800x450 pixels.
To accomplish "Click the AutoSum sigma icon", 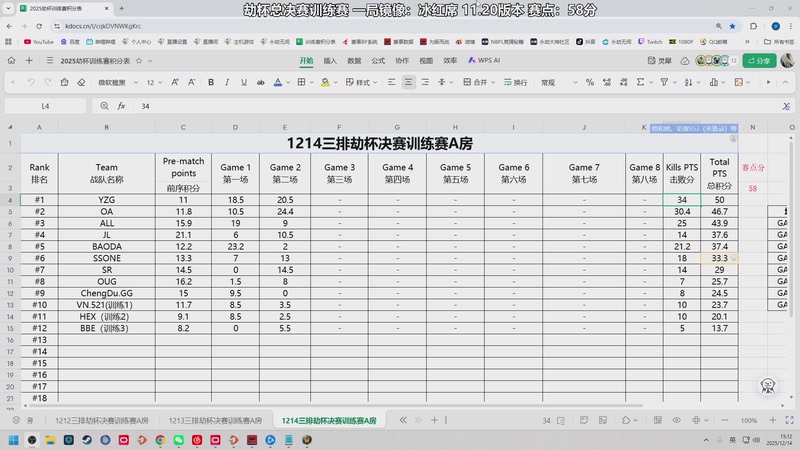I will coord(640,82).
